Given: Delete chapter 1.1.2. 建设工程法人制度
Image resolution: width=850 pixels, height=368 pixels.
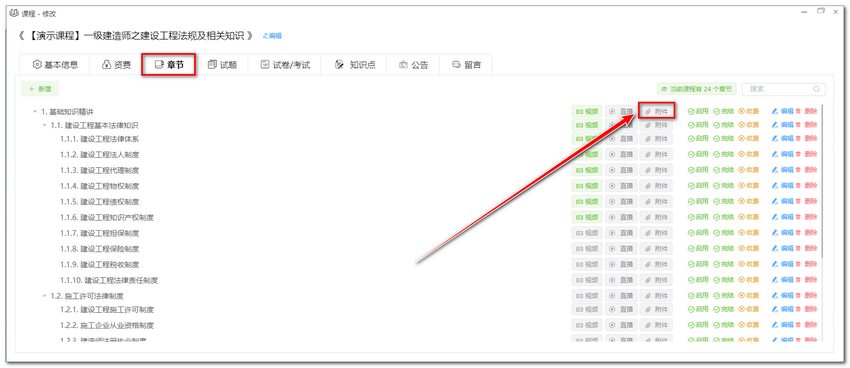Looking at the screenshot, I should (x=806, y=154).
